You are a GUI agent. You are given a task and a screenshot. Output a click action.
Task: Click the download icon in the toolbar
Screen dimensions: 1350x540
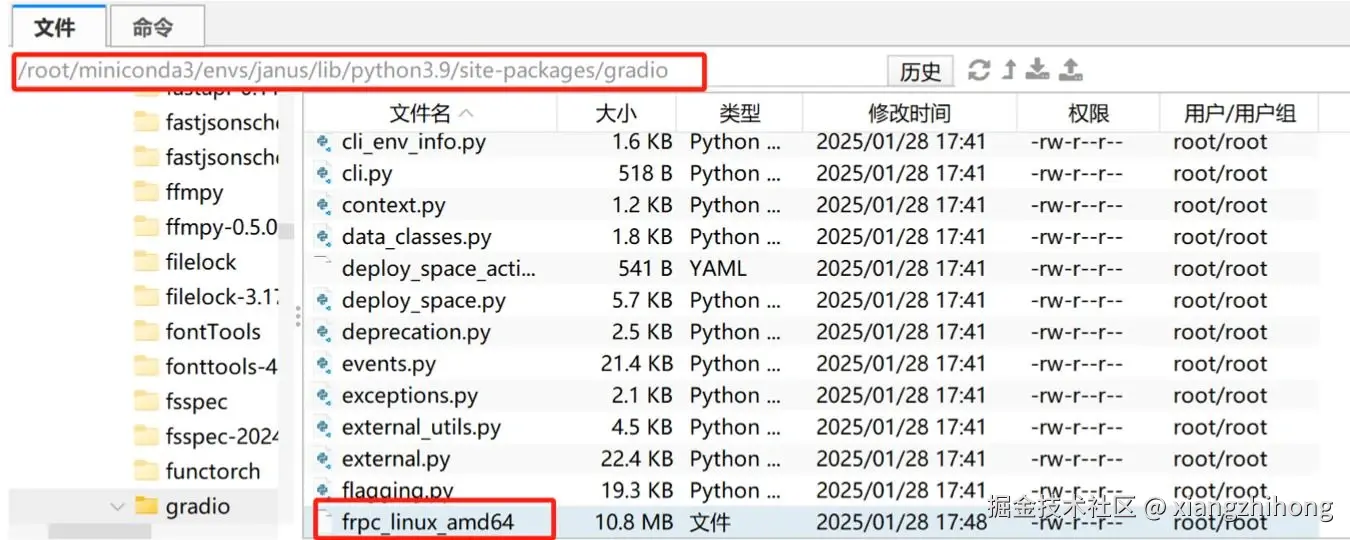[1039, 70]
